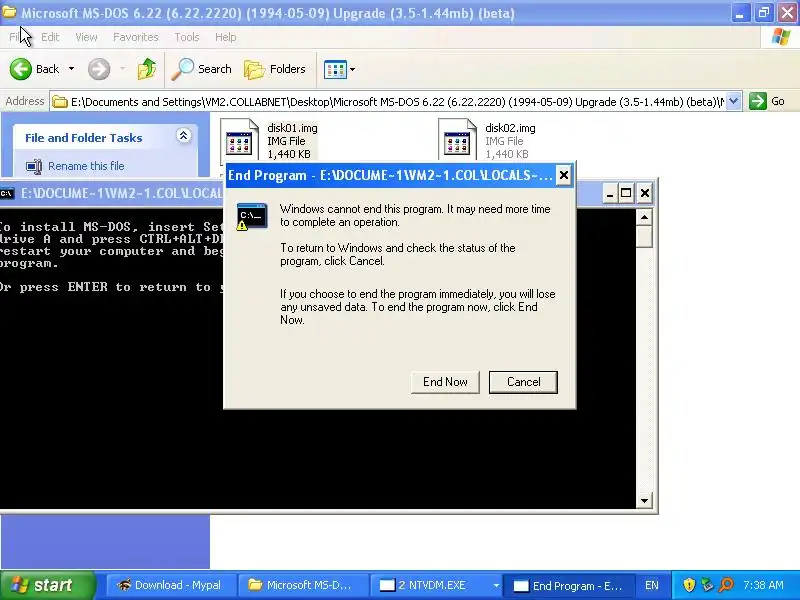Click End Now in End Program dialog
Viewport: 800px width, 600px height.
tap(445, 382)
